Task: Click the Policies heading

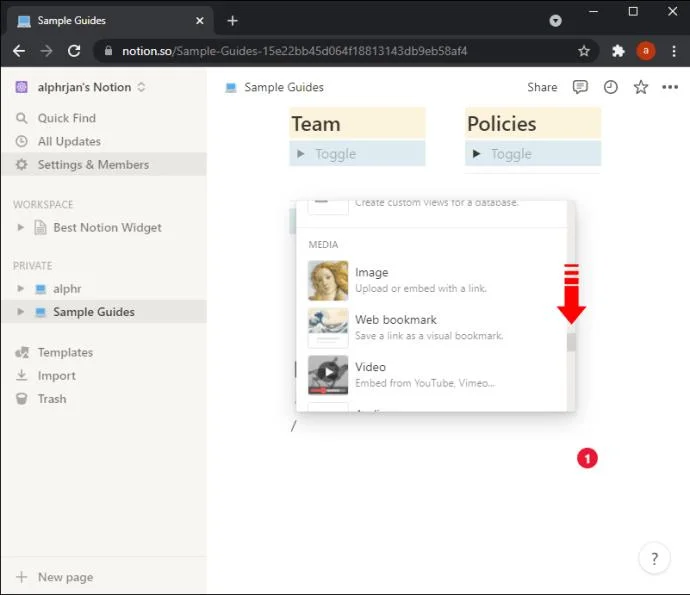Action: pyautogui.click(x=502, y=124)
